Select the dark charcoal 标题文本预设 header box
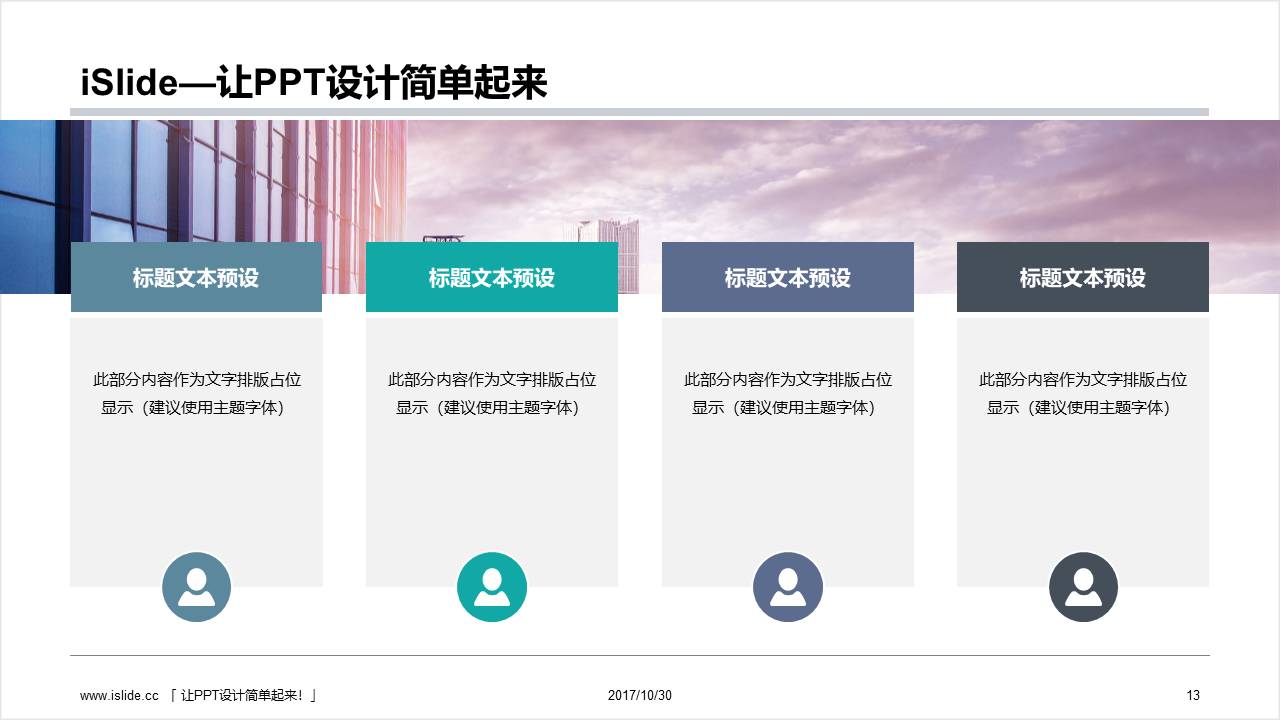The height and width of the screenshot is (720, 1280). point(1083,277)
